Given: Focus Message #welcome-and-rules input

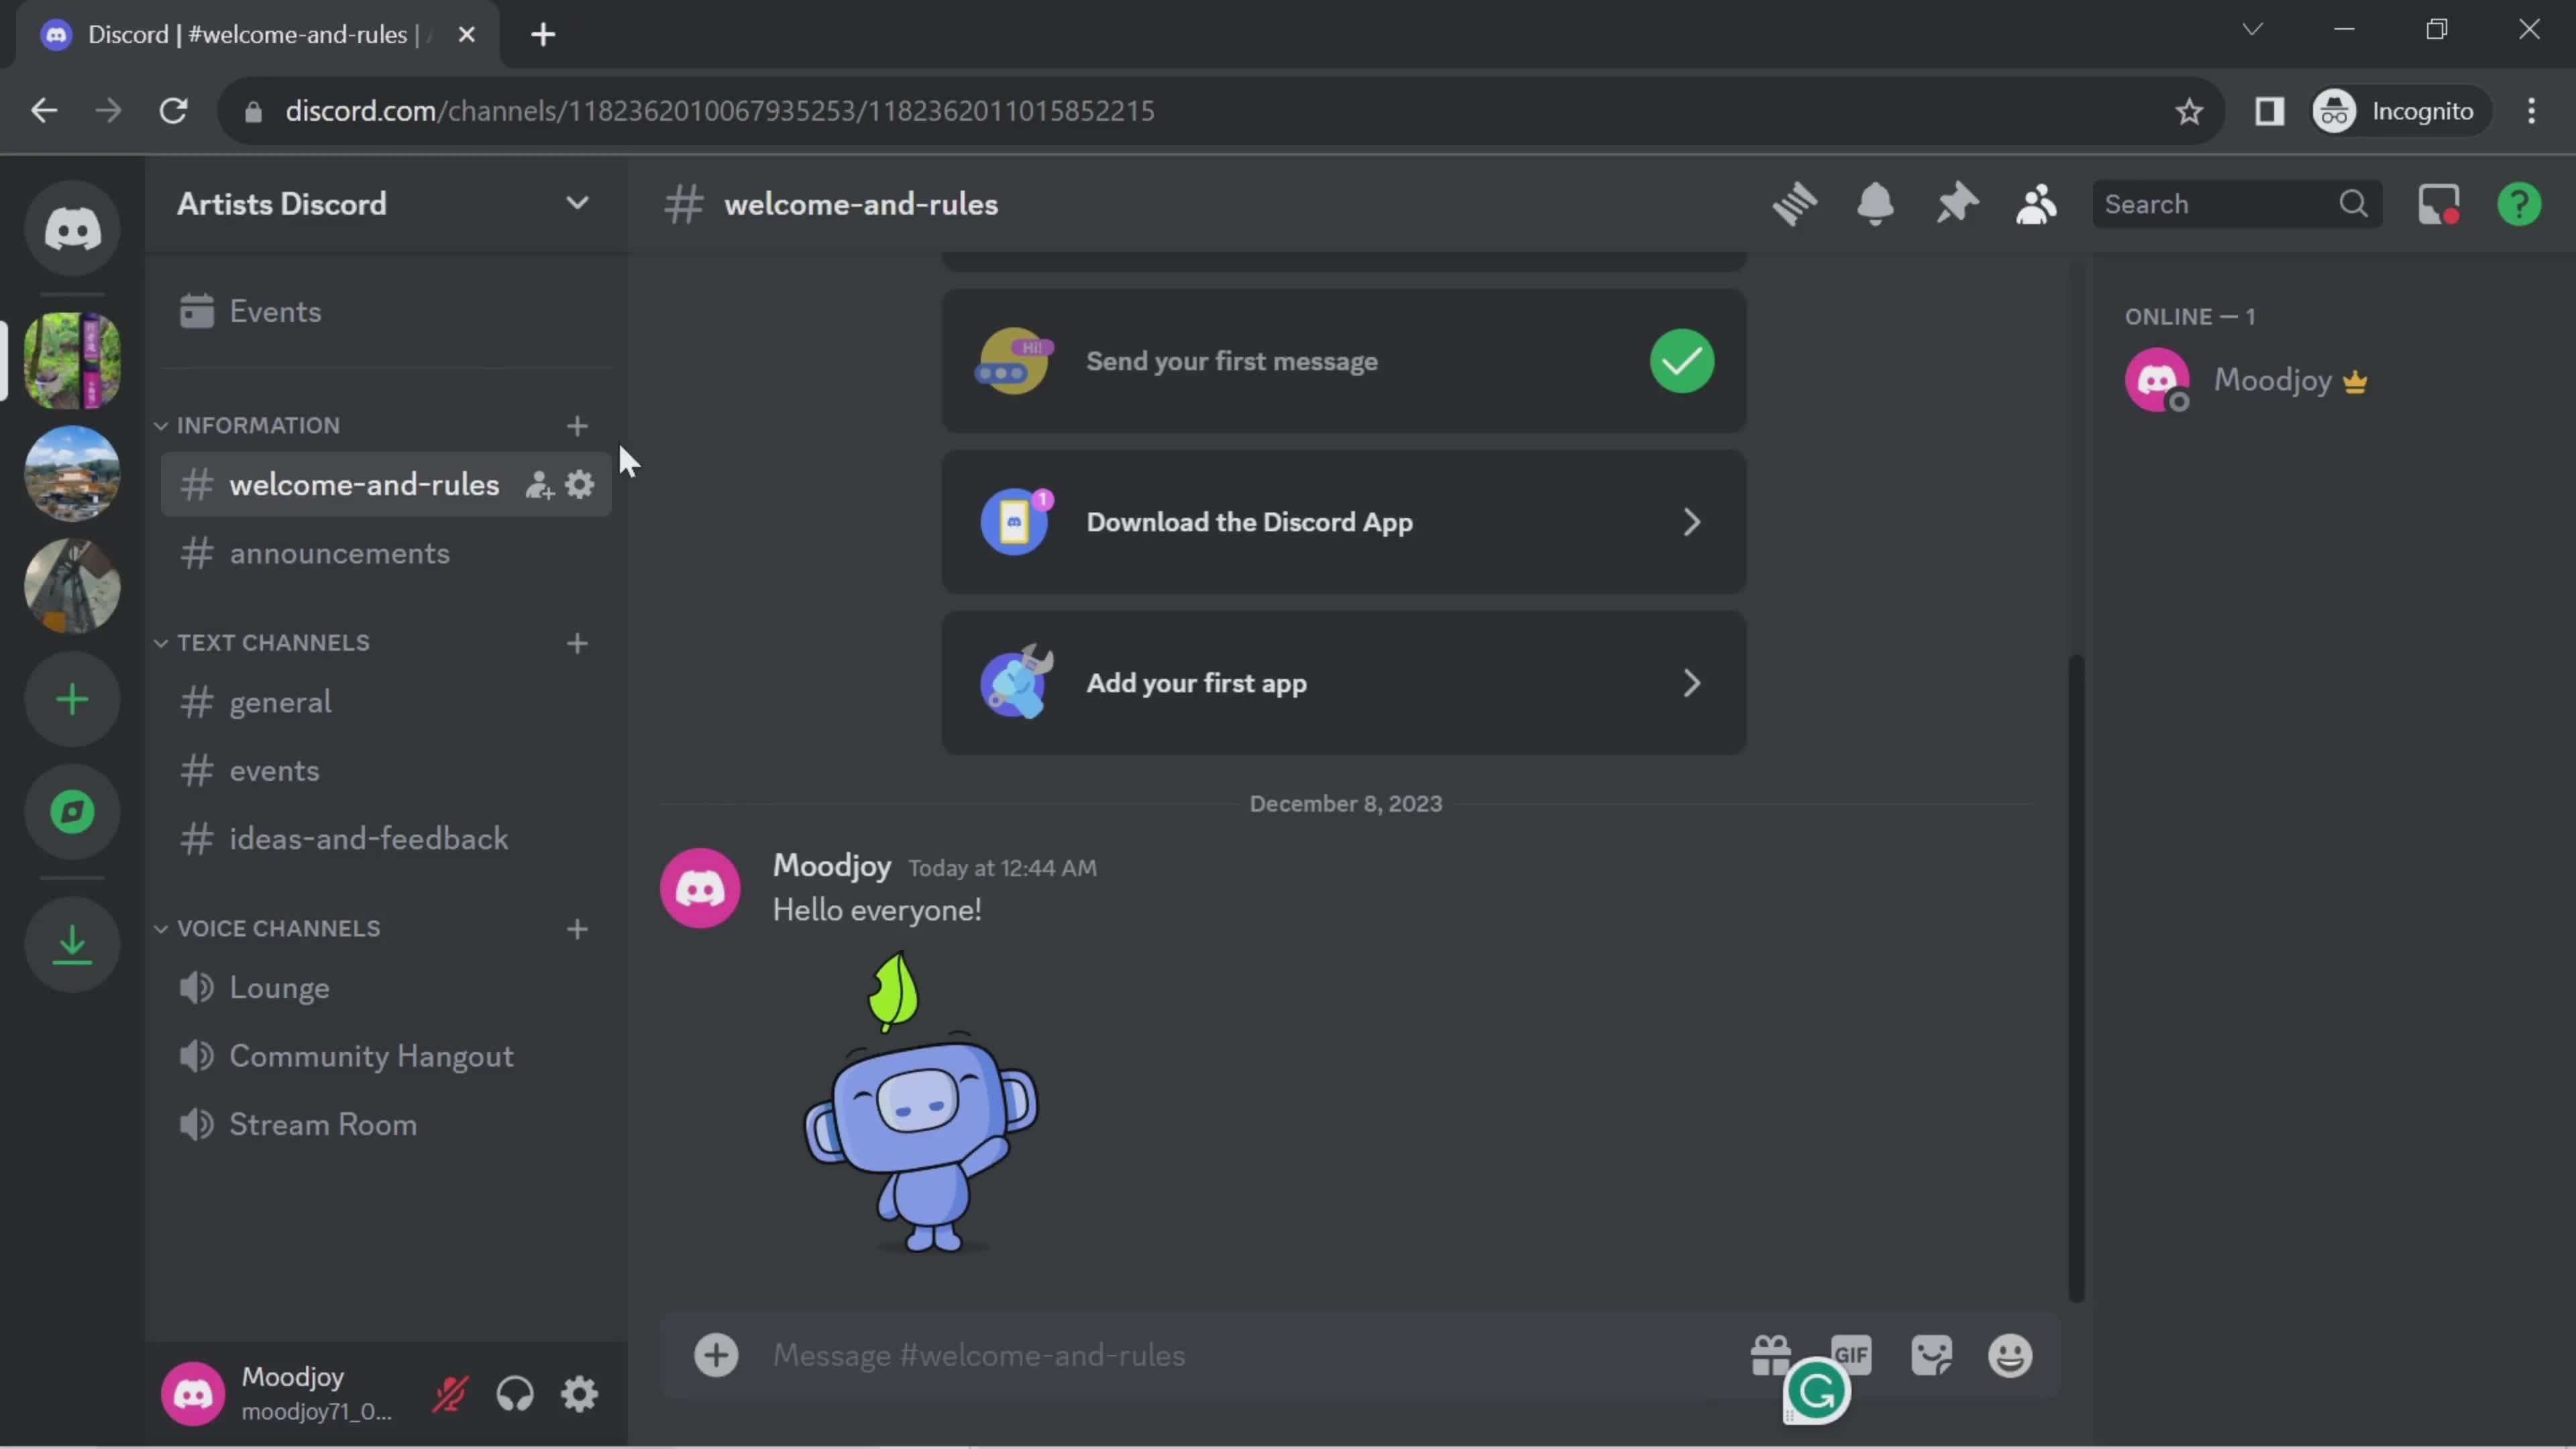Looking at the screenshot, I should [1250, 1355].
